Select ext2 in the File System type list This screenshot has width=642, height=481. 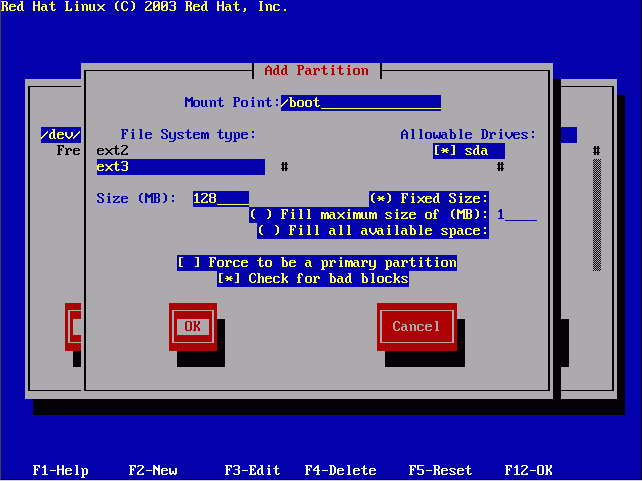coord(113,151)
